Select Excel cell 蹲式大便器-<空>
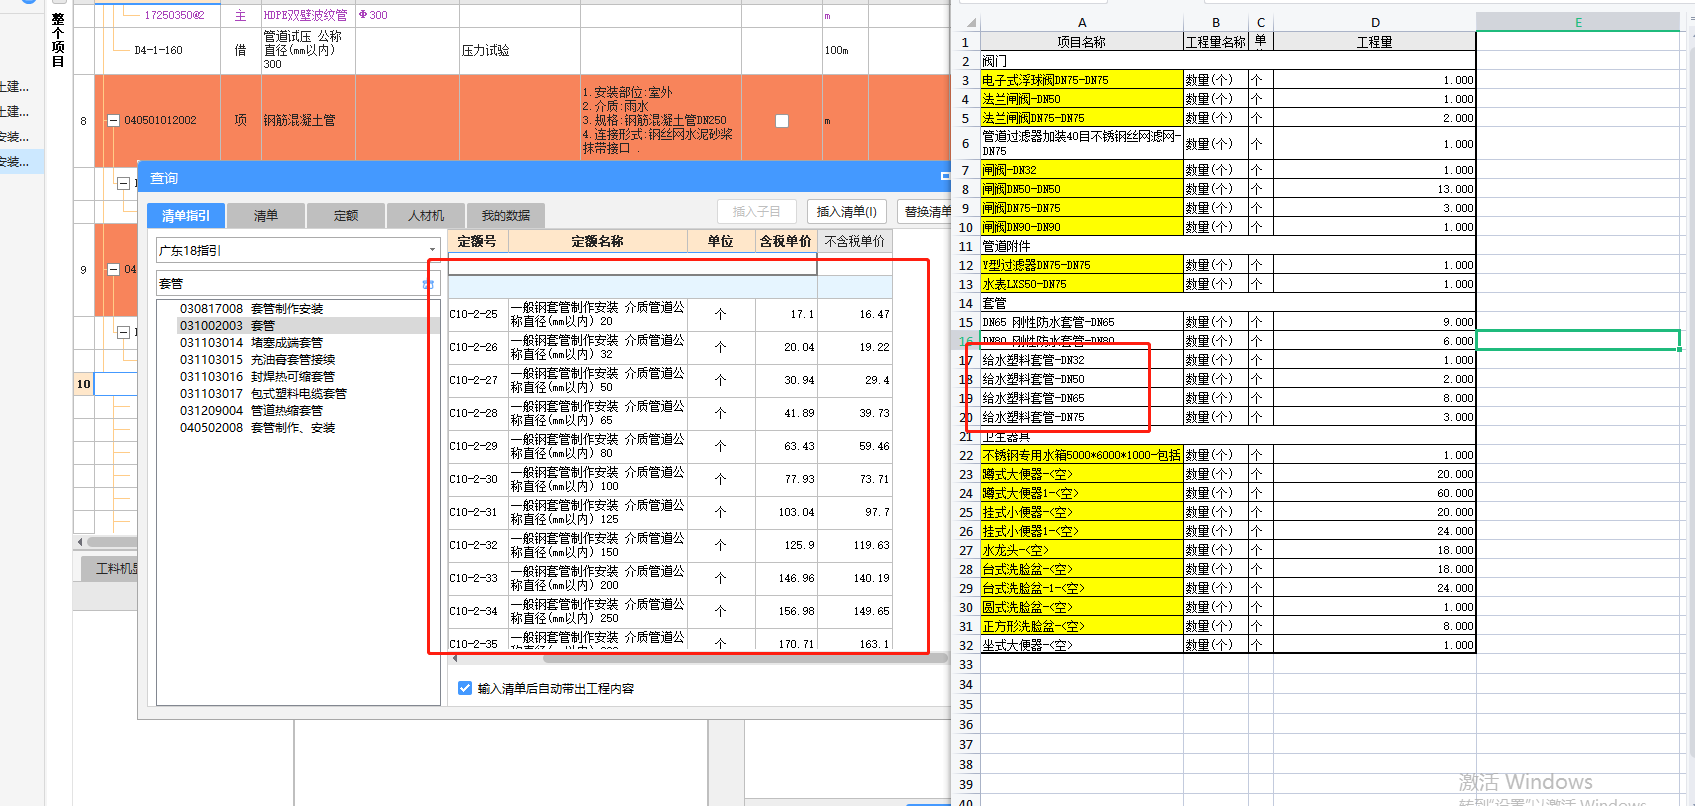 pos(1082,474)
